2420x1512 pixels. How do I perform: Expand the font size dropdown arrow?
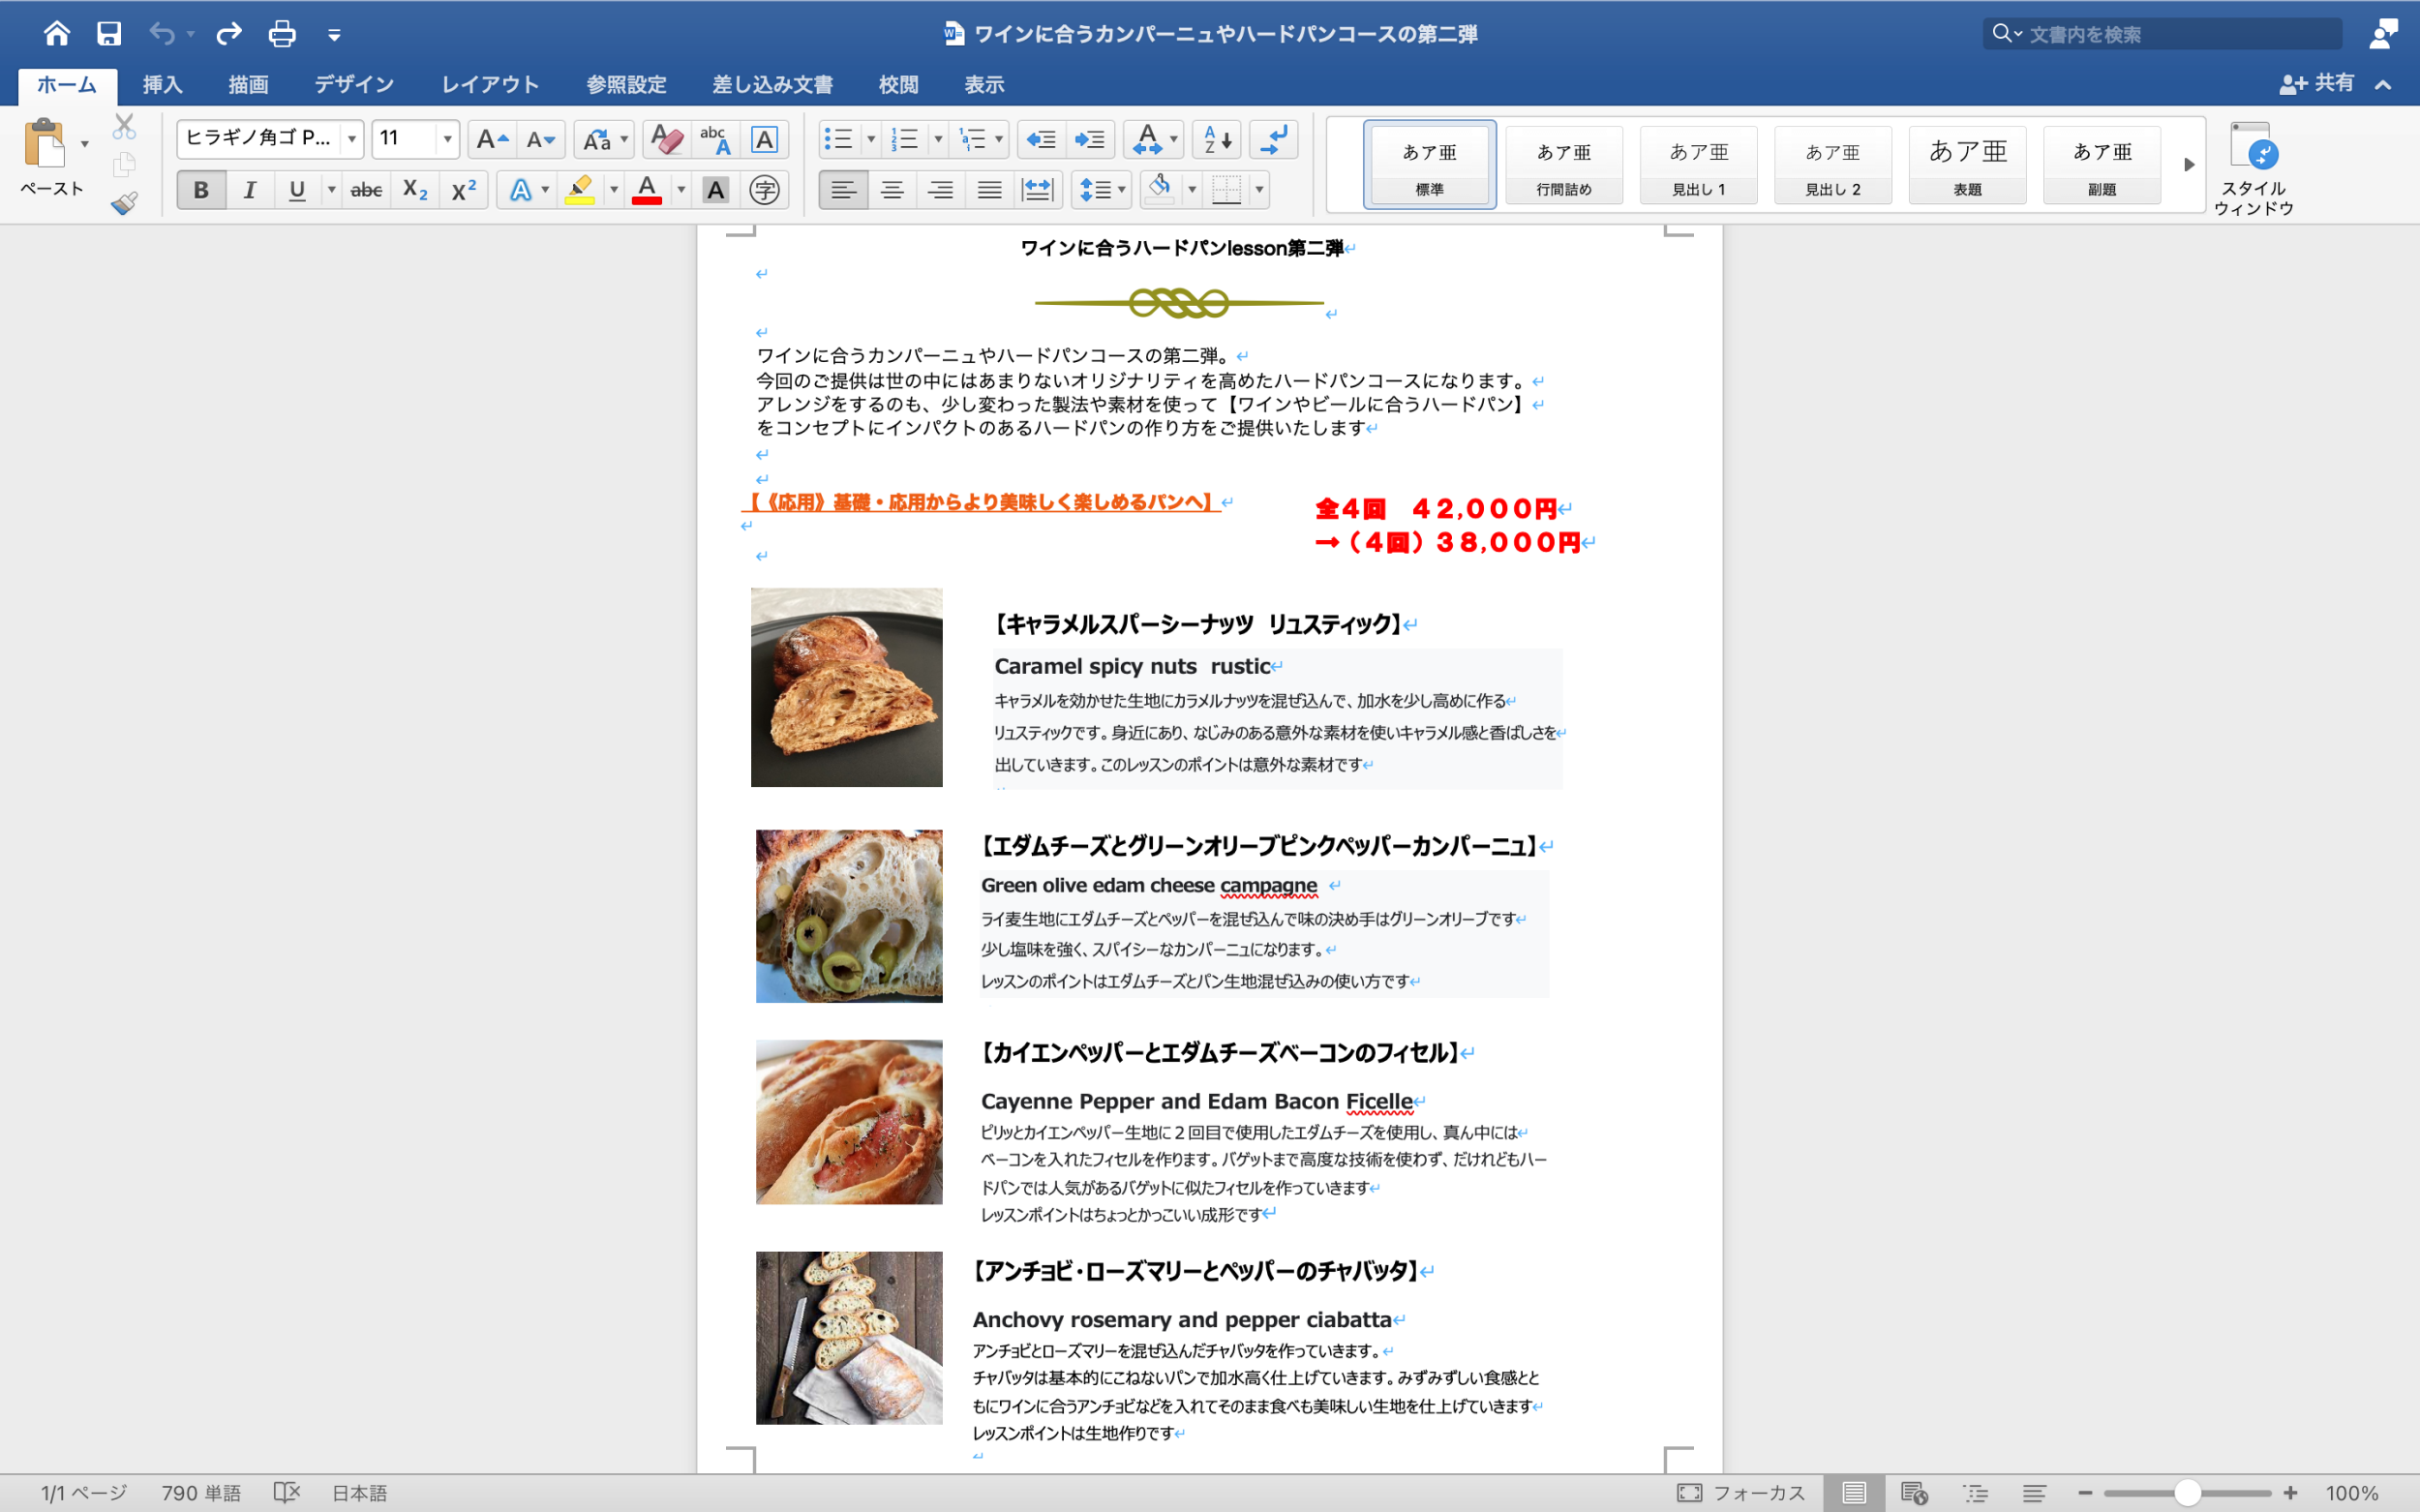(x=447, y=139)
